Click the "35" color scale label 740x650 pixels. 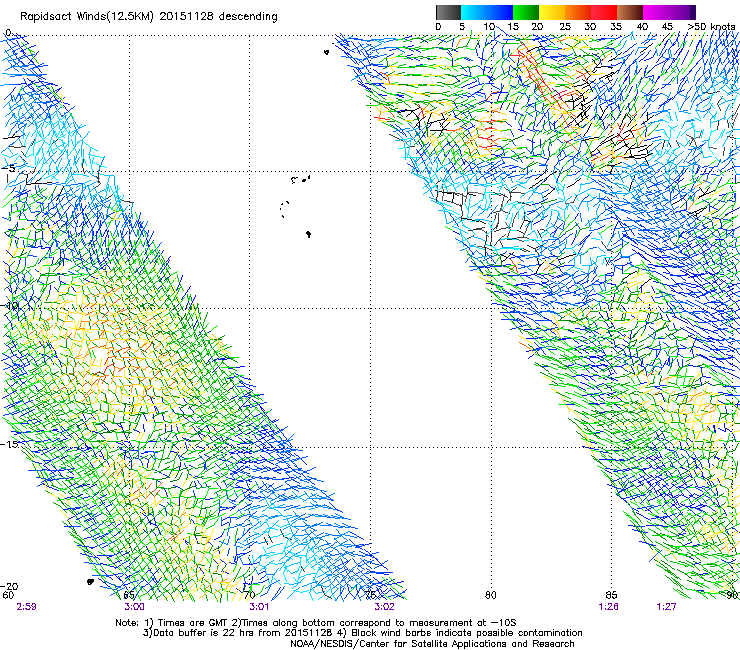click(x=616, y=27)
